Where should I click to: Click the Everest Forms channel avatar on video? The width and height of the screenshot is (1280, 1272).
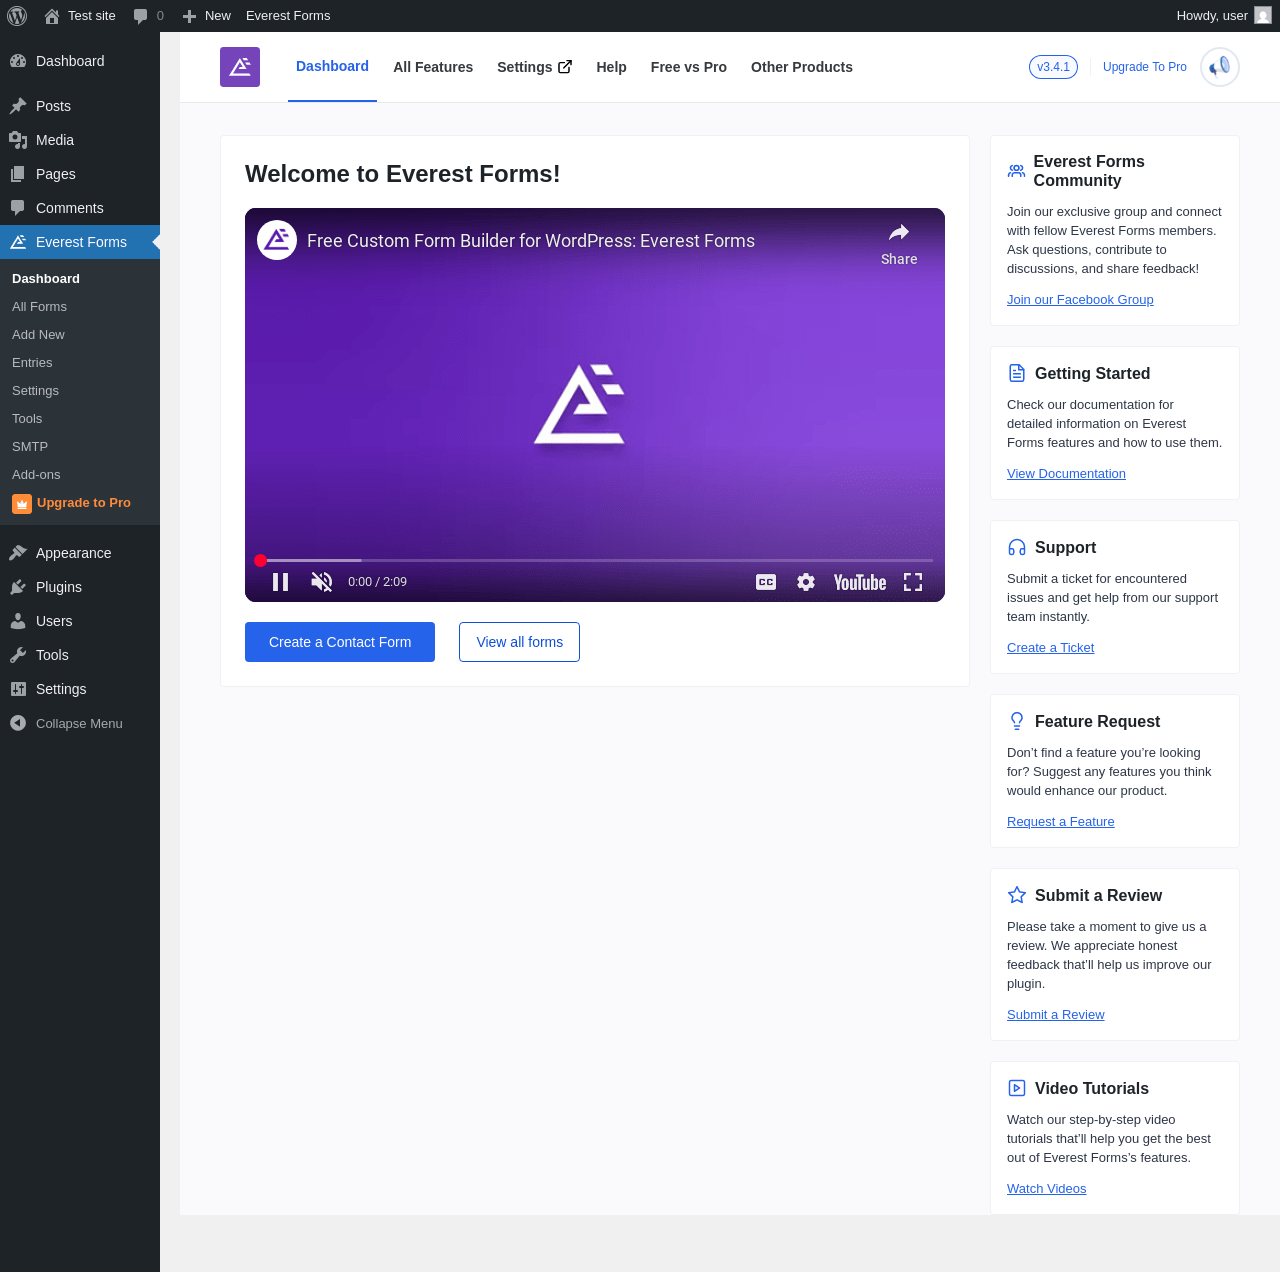pos(277,240)
